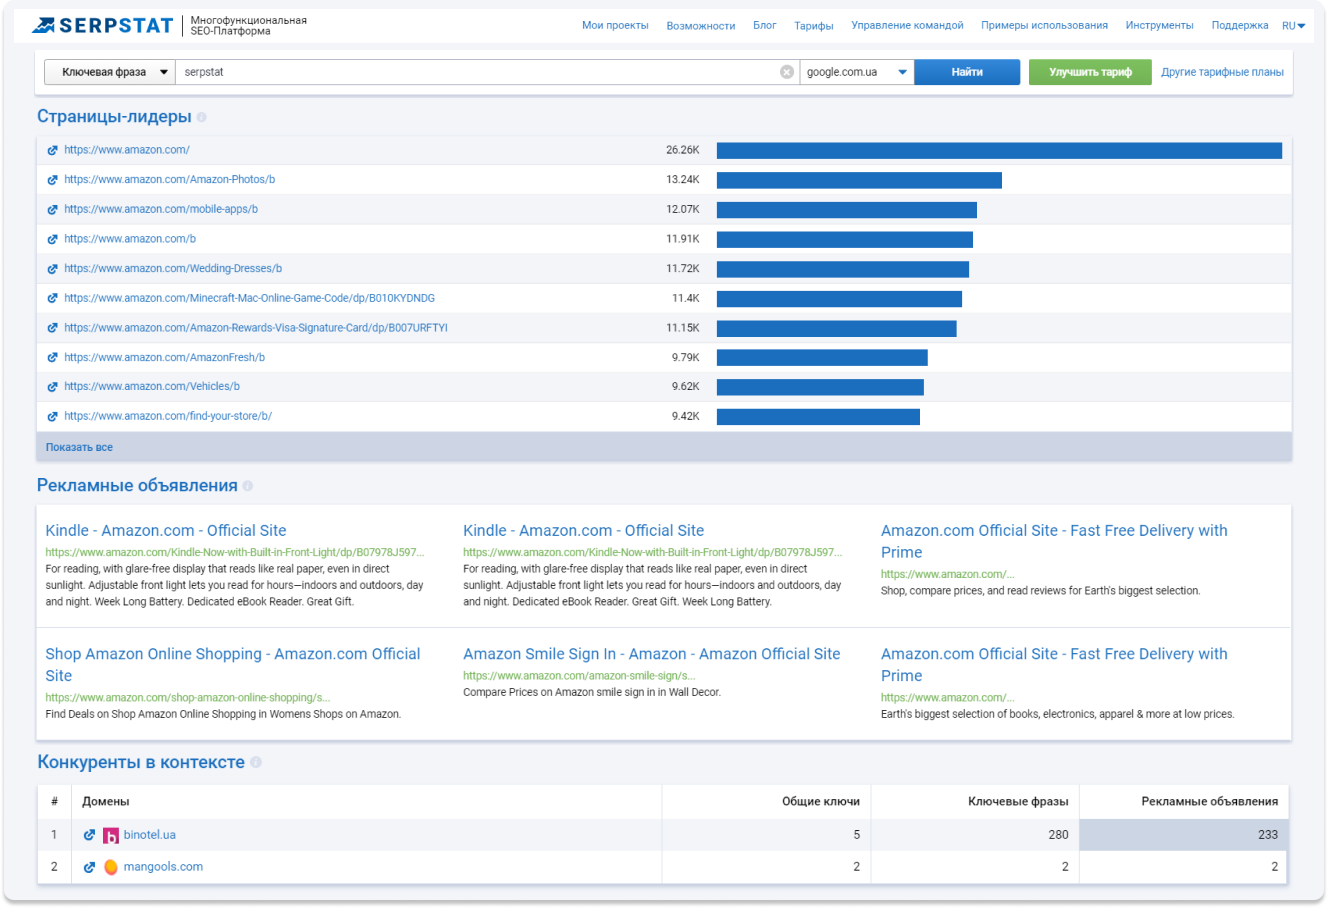Image resolution: width=1328 pixels, height=908 pixels.
Task: Click info icon beside Конкуренты в контексте heading
Action: coord(256,762)
